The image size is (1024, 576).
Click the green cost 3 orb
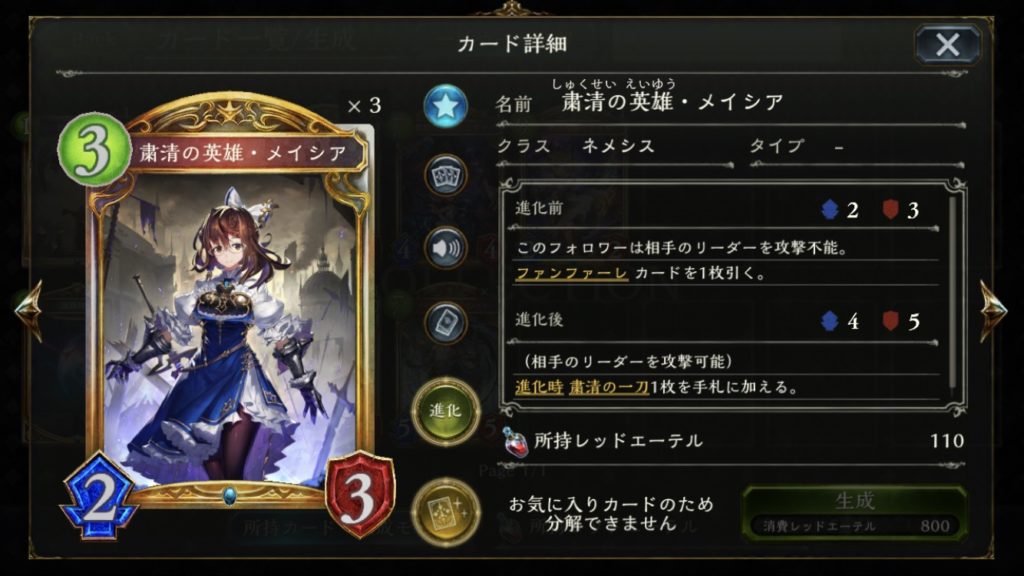(x=93, y=150)
